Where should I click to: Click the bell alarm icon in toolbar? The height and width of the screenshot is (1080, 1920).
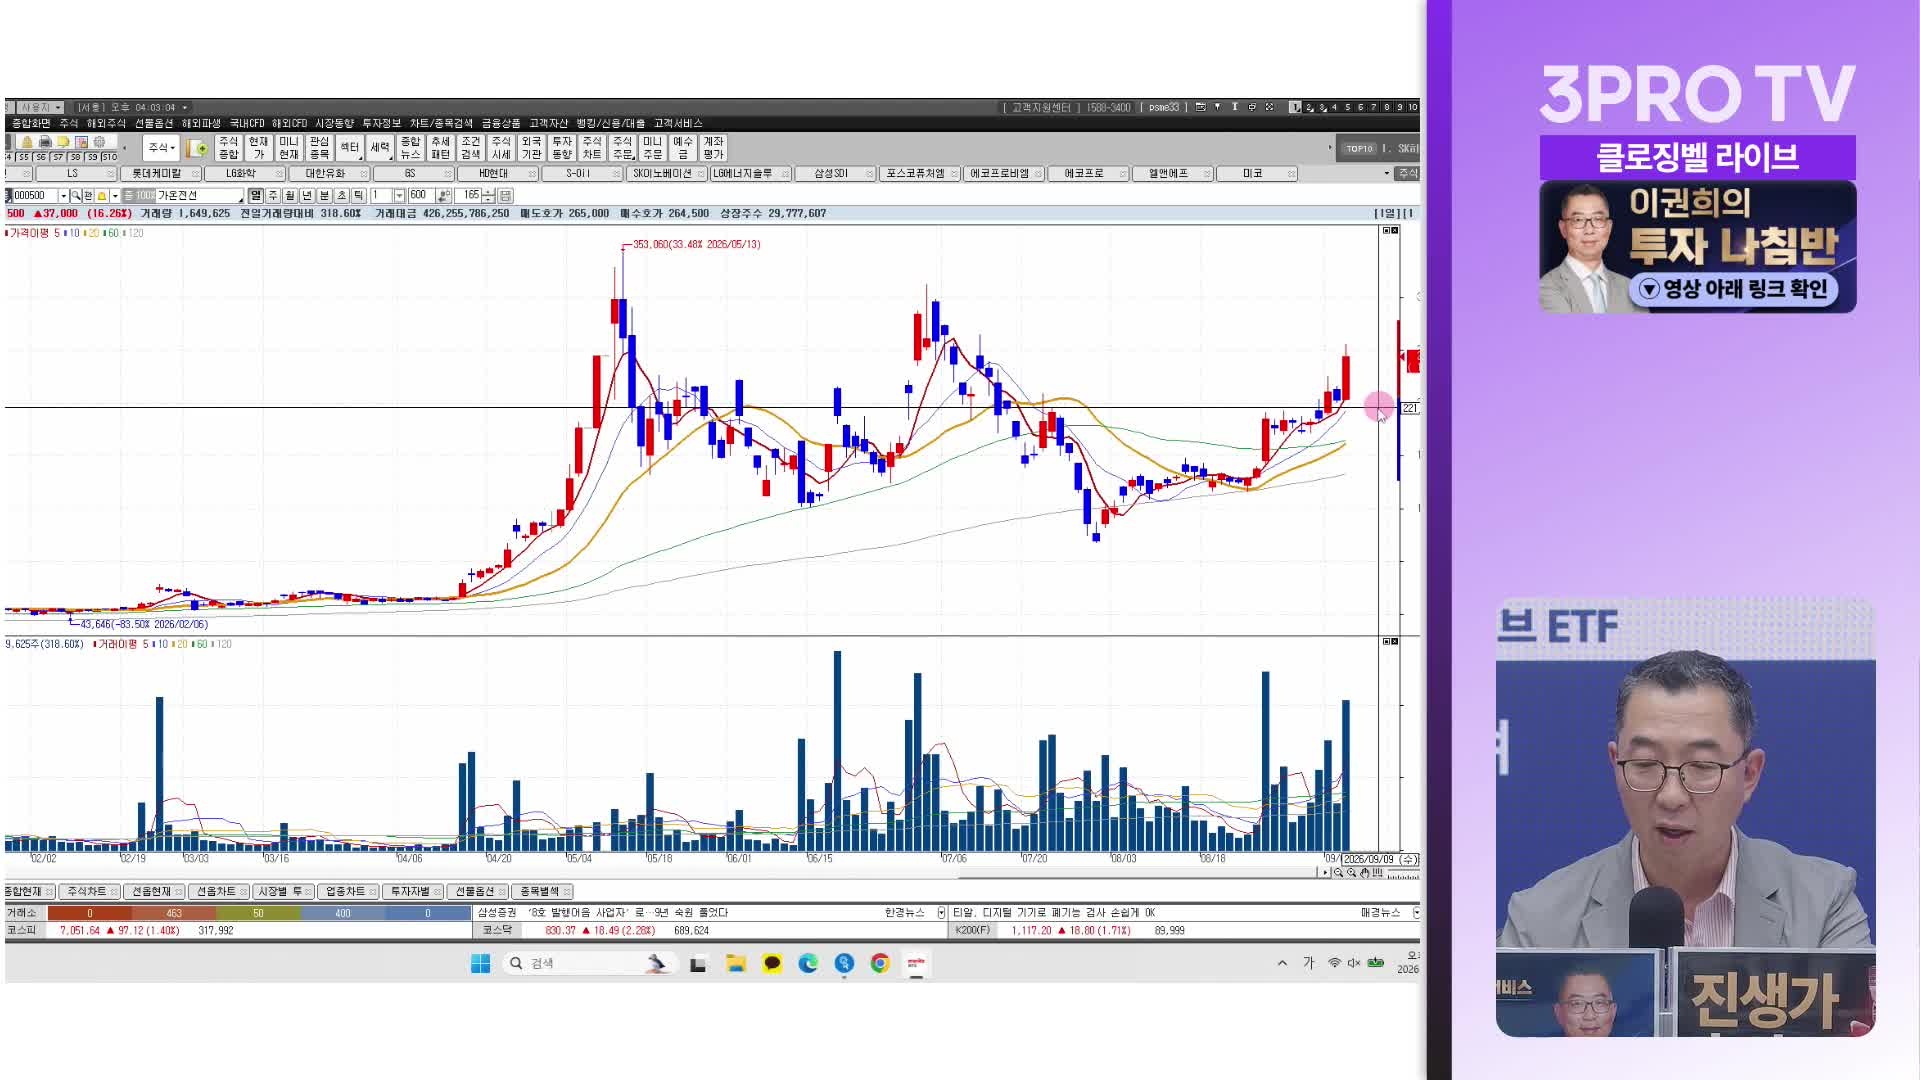28,142
